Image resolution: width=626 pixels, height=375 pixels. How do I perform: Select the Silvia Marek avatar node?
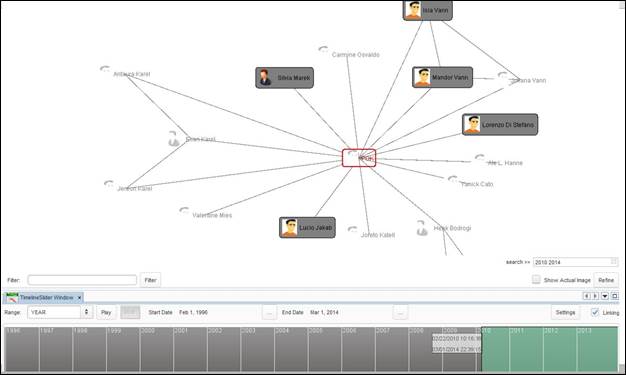tap(284, 77)
